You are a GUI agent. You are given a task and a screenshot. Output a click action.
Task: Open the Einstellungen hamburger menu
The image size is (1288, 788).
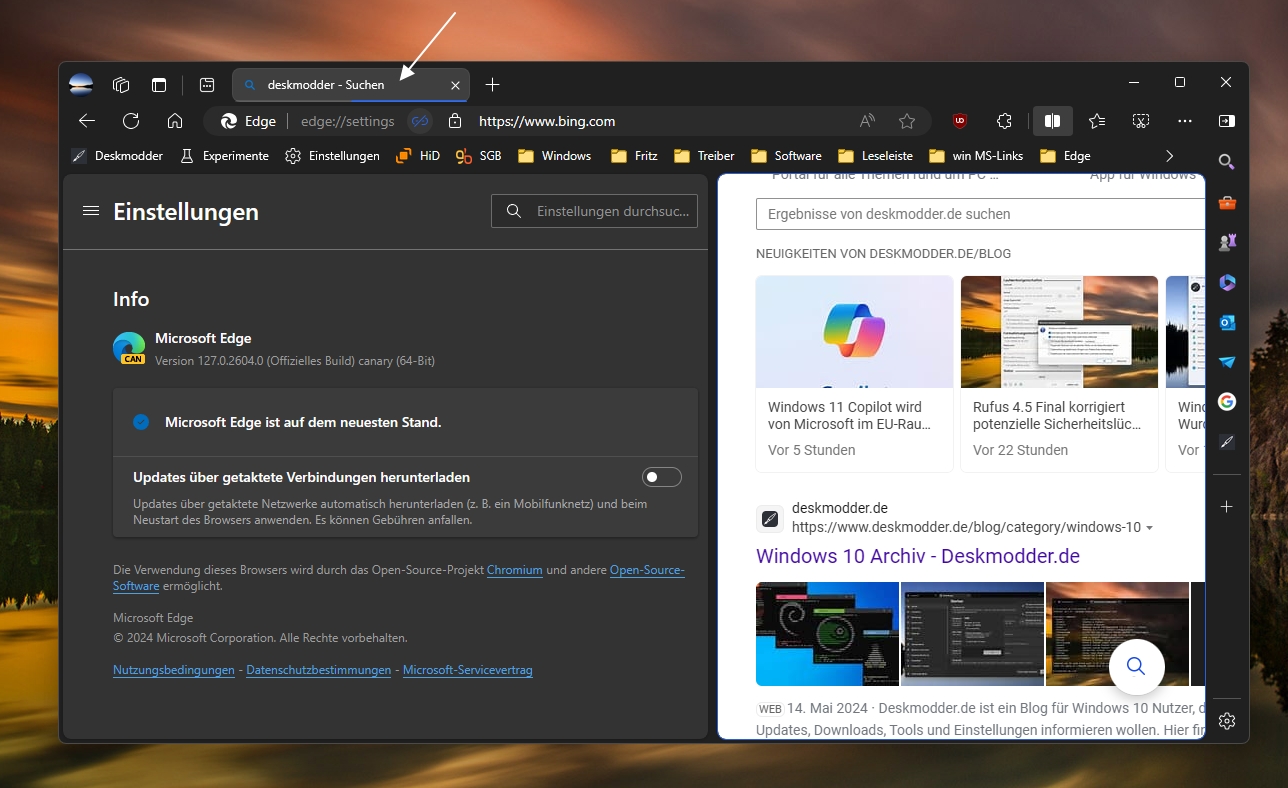(91, 211)
